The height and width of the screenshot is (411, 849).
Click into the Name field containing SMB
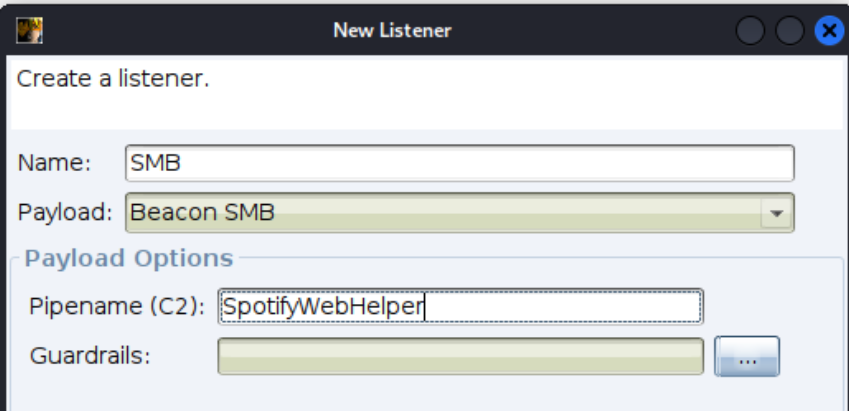460,163
